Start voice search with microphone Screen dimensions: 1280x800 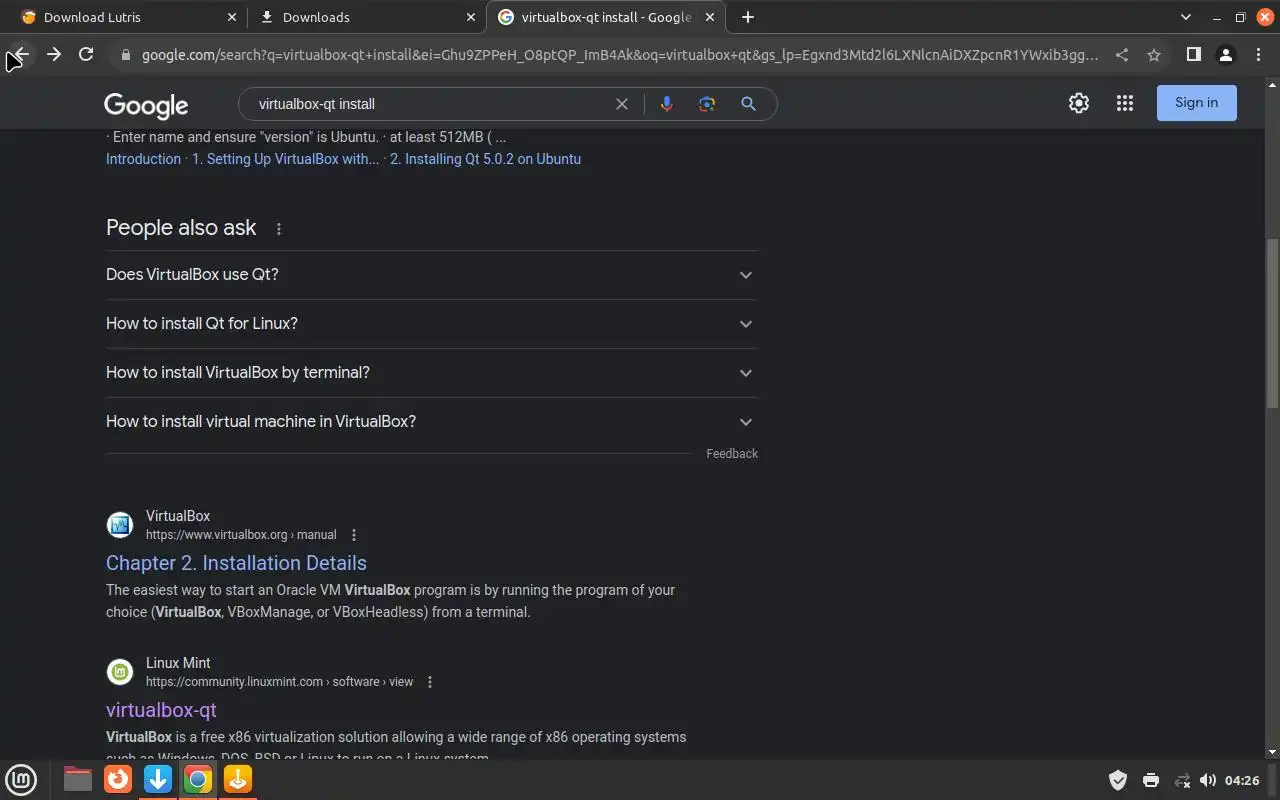tap(667, 104)
